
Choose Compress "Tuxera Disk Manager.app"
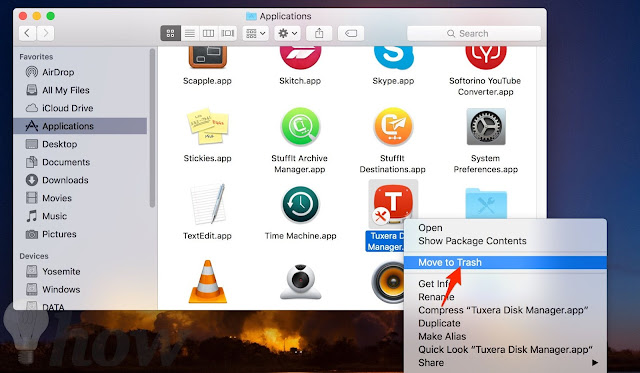[505, 310]
